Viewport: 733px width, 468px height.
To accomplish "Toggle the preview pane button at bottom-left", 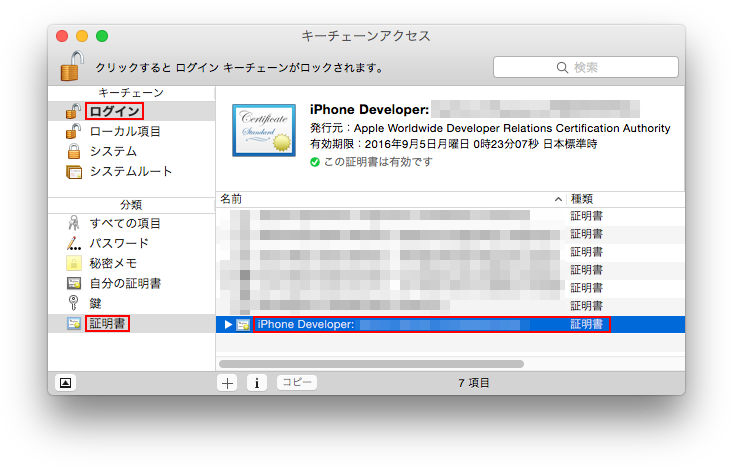I will pos(65,383).
